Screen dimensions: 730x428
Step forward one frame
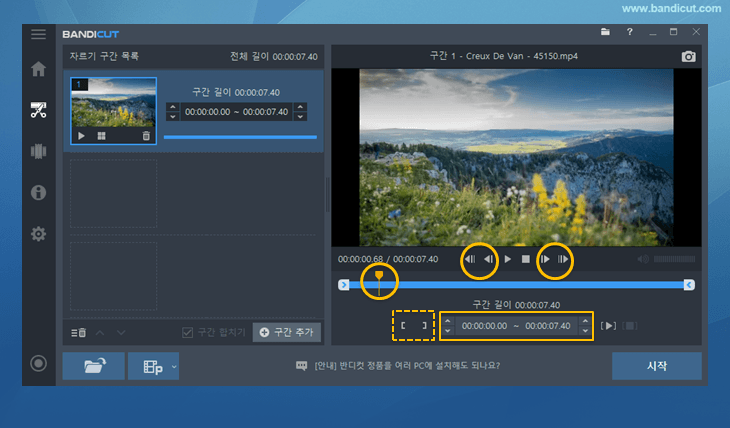click(x=545, y=259)
